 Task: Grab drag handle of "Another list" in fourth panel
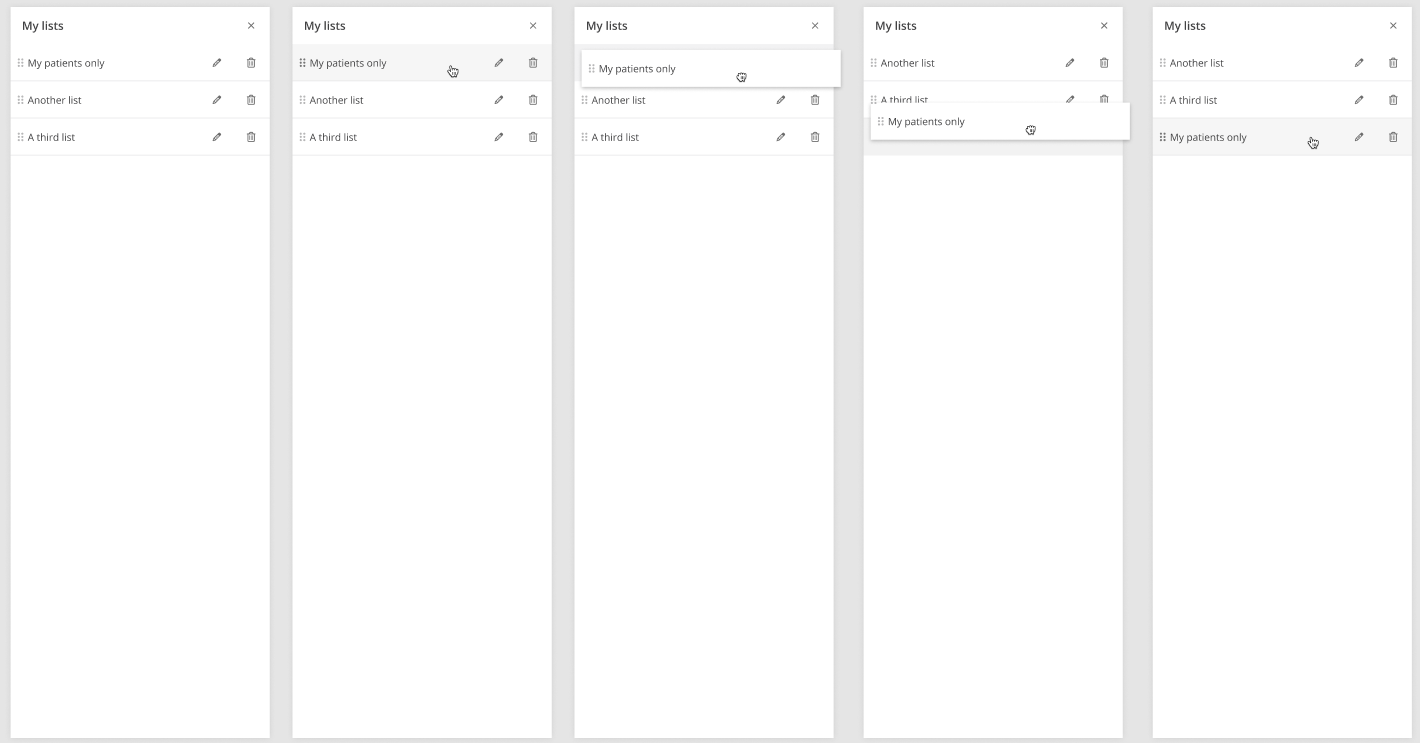tap(873, 63)
